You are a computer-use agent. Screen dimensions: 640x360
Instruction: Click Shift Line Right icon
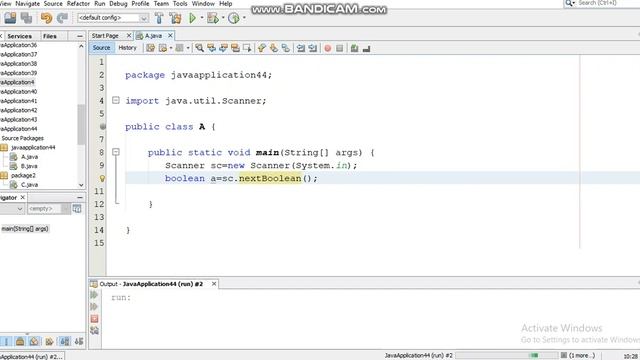tap(313, 48)
